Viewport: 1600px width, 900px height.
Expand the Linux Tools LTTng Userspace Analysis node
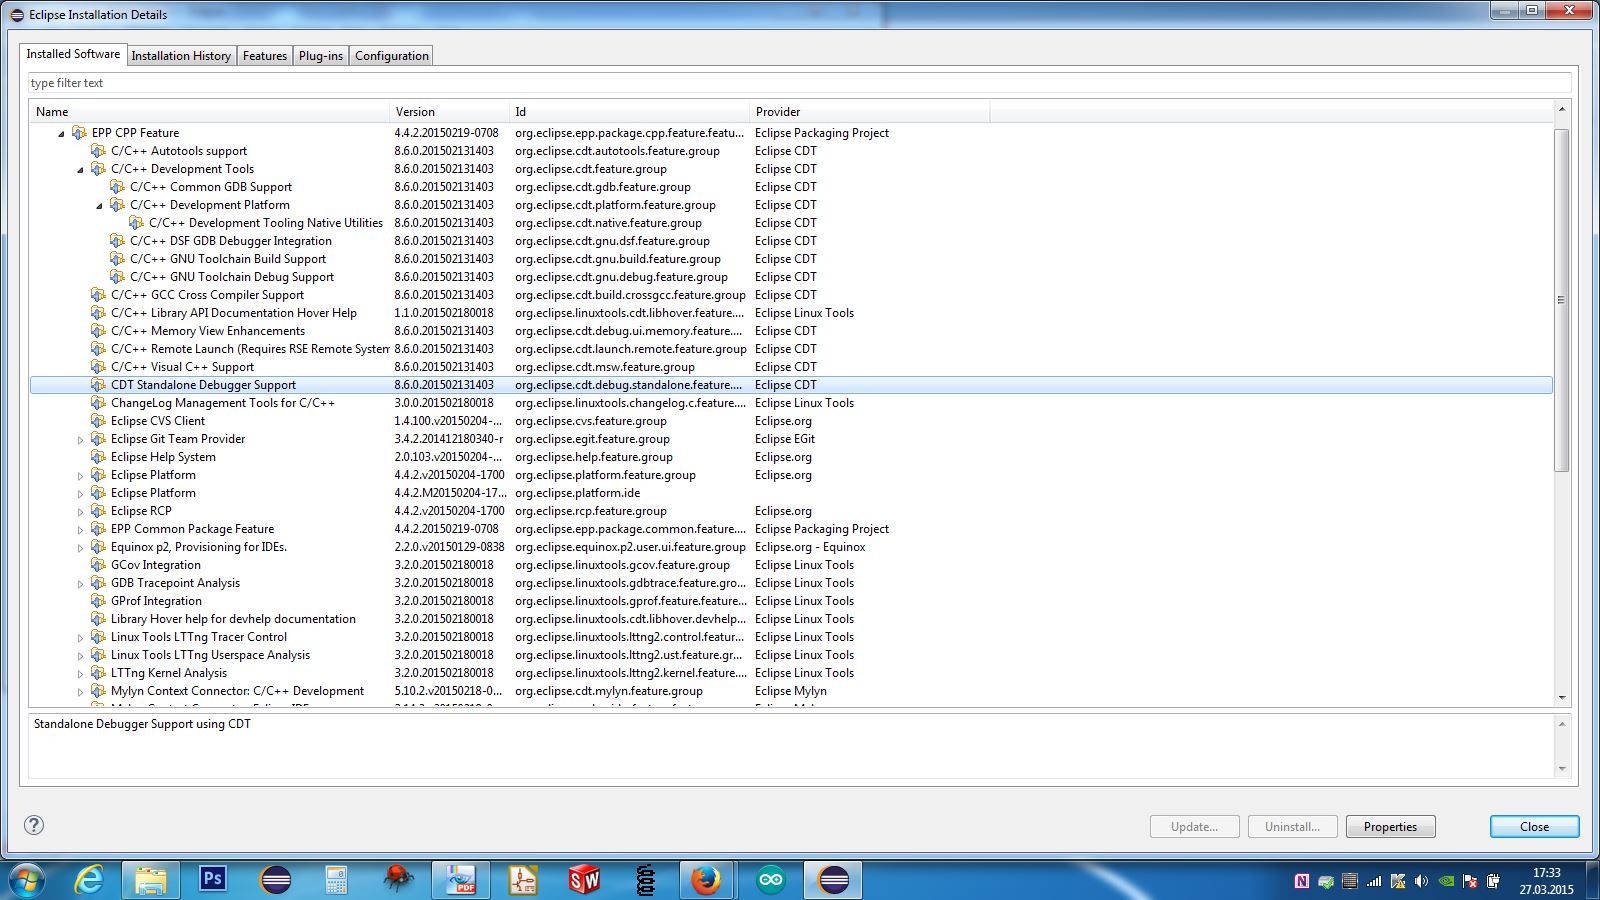pos(80,655)
